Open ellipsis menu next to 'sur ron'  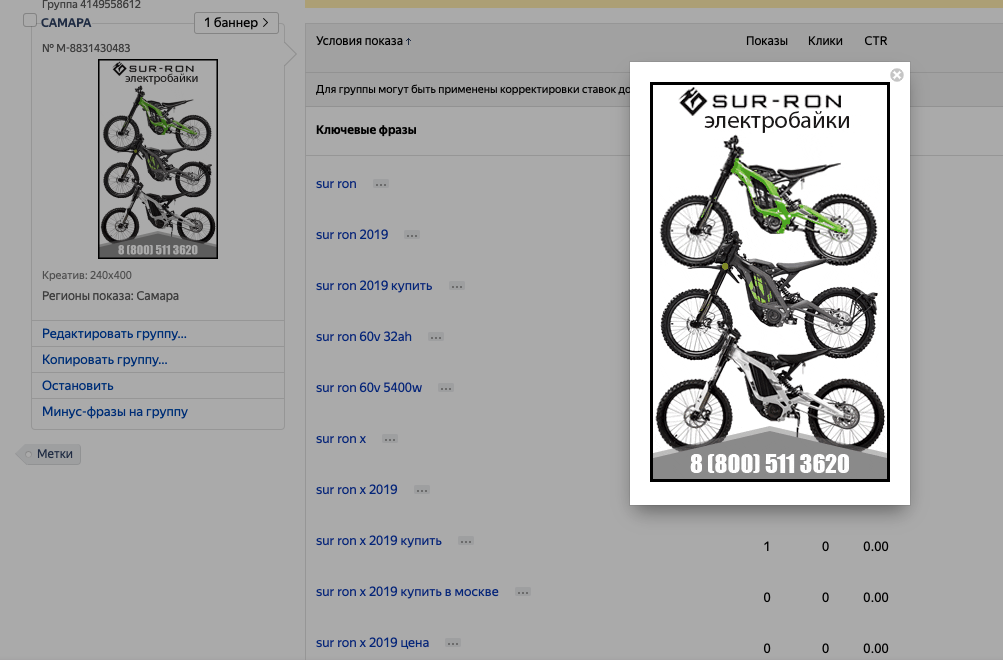pyautogui.click(x=381, y=184)
